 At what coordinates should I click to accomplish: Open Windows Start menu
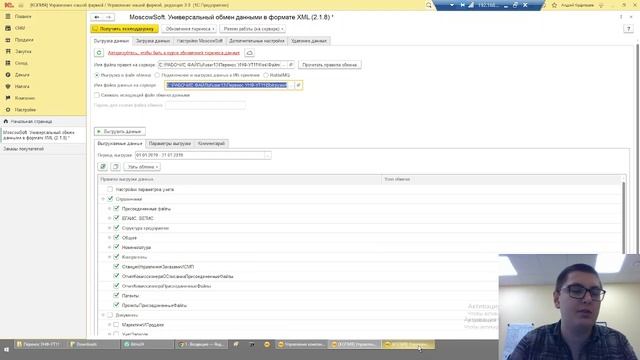point(6,350)
